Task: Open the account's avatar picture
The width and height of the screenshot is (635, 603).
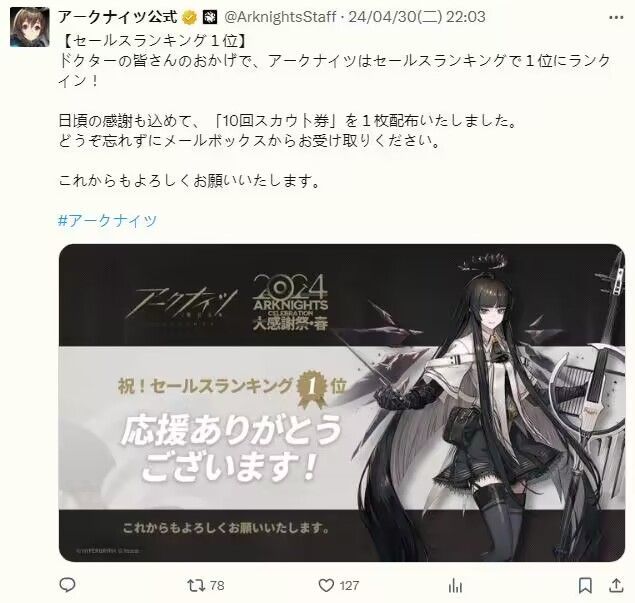Action: point(30,26)
